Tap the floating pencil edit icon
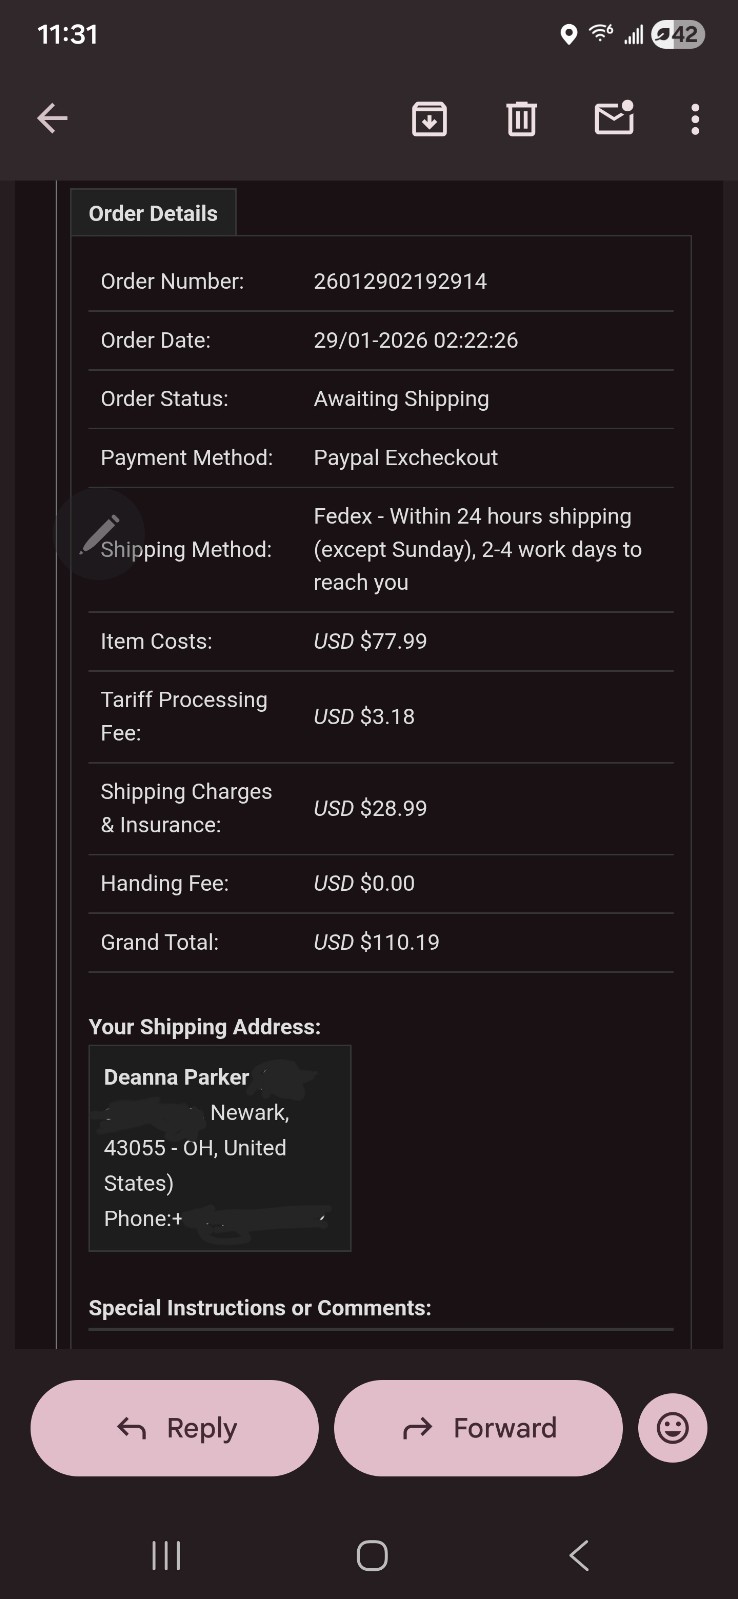 tap(100, 535)
